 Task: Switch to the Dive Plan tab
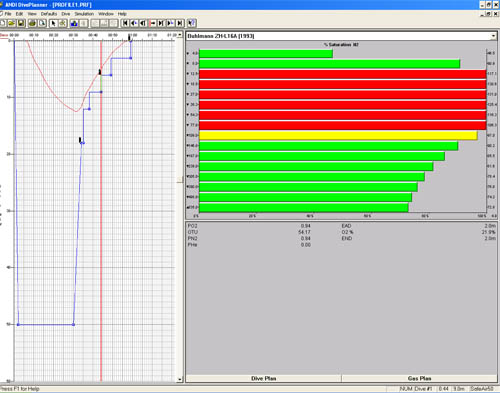[x=263, y=378]
